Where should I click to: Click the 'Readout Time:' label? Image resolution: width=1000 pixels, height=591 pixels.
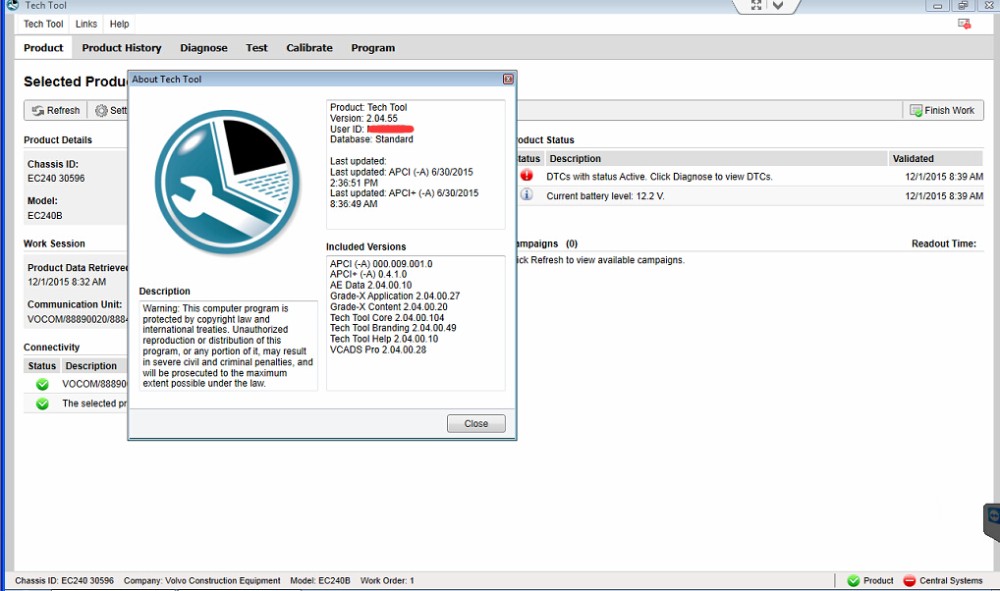pos(944,244)
